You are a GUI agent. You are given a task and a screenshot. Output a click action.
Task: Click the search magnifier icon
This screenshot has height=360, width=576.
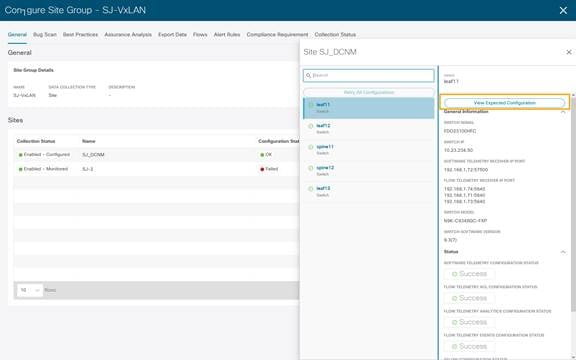click(308, 75)
